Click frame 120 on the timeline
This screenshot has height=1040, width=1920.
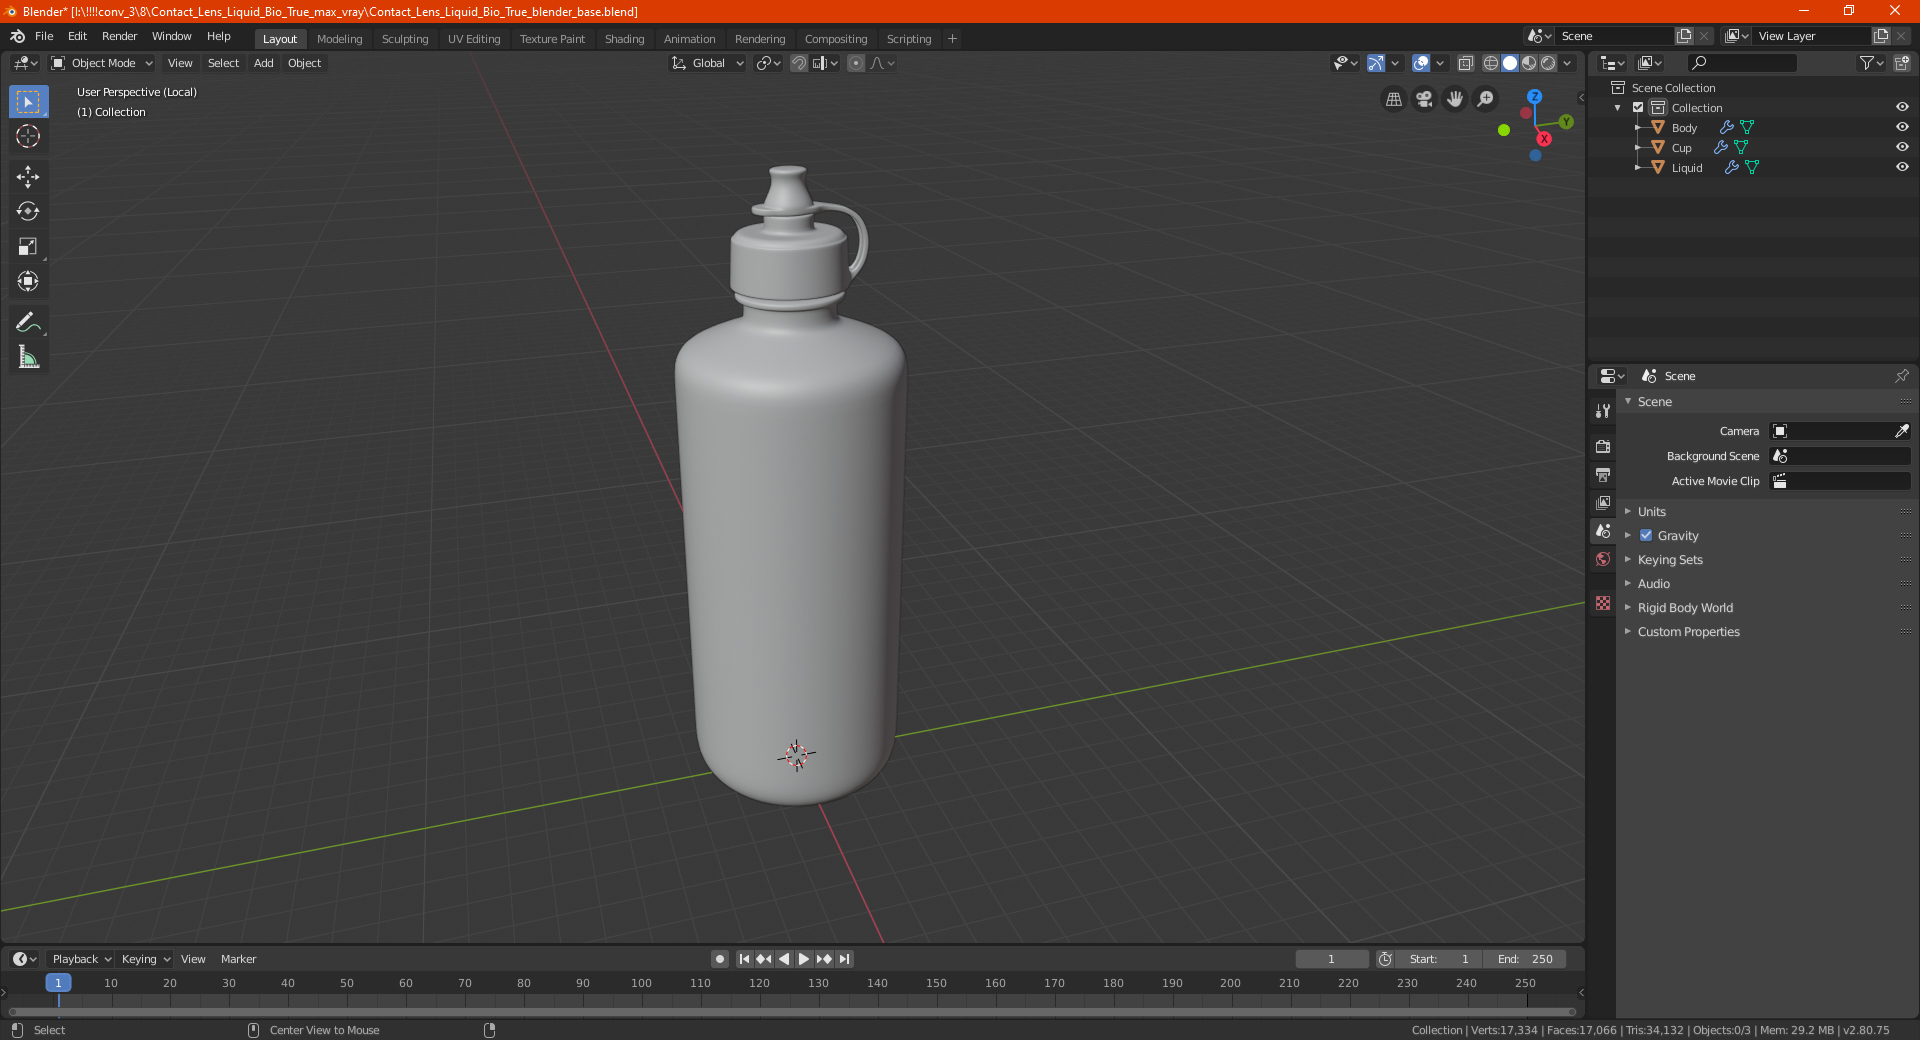(759, 983)
